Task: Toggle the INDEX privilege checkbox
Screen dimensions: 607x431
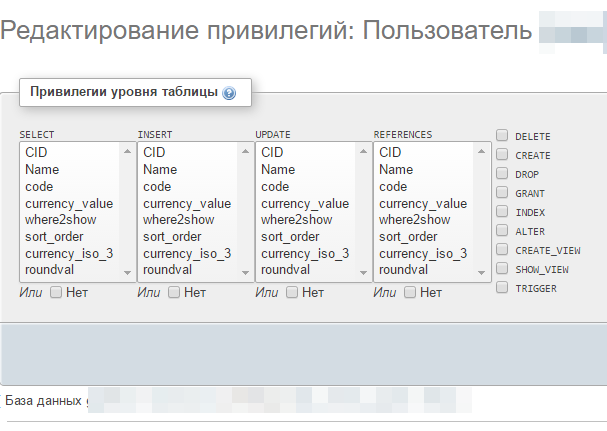Action: [502, 211]
